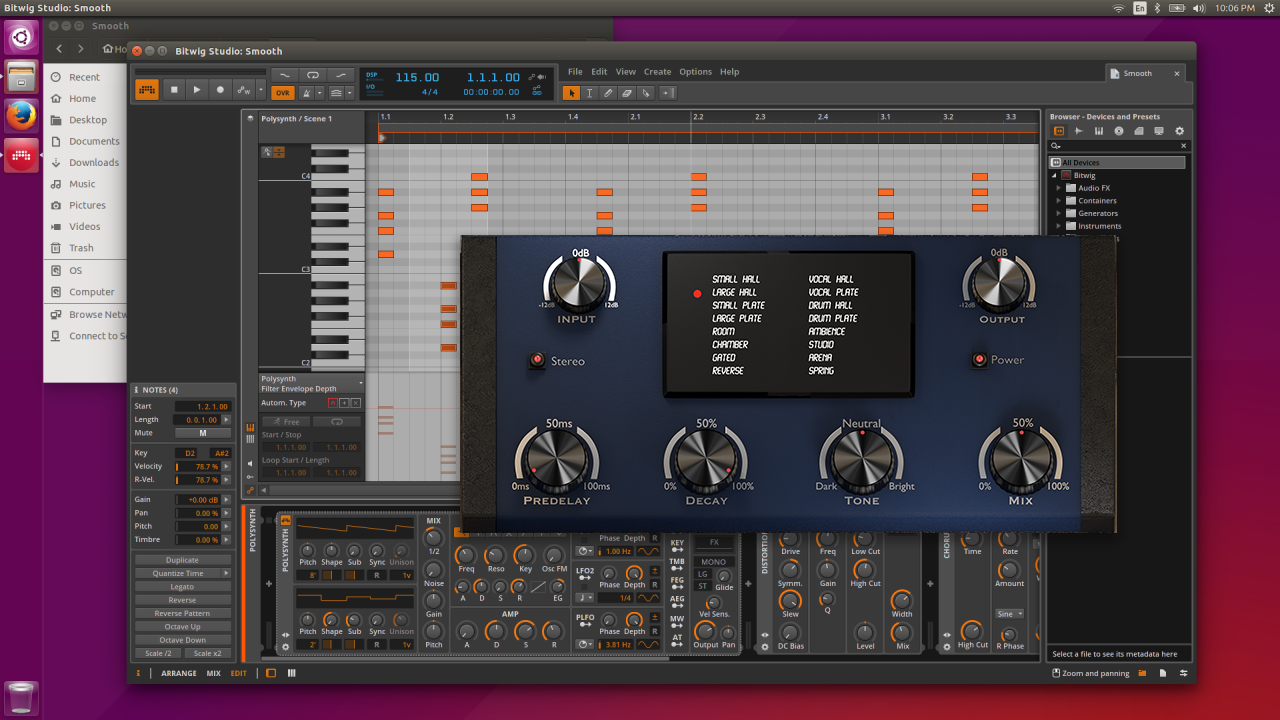Expand the Containers folder

coord(1059,200)
